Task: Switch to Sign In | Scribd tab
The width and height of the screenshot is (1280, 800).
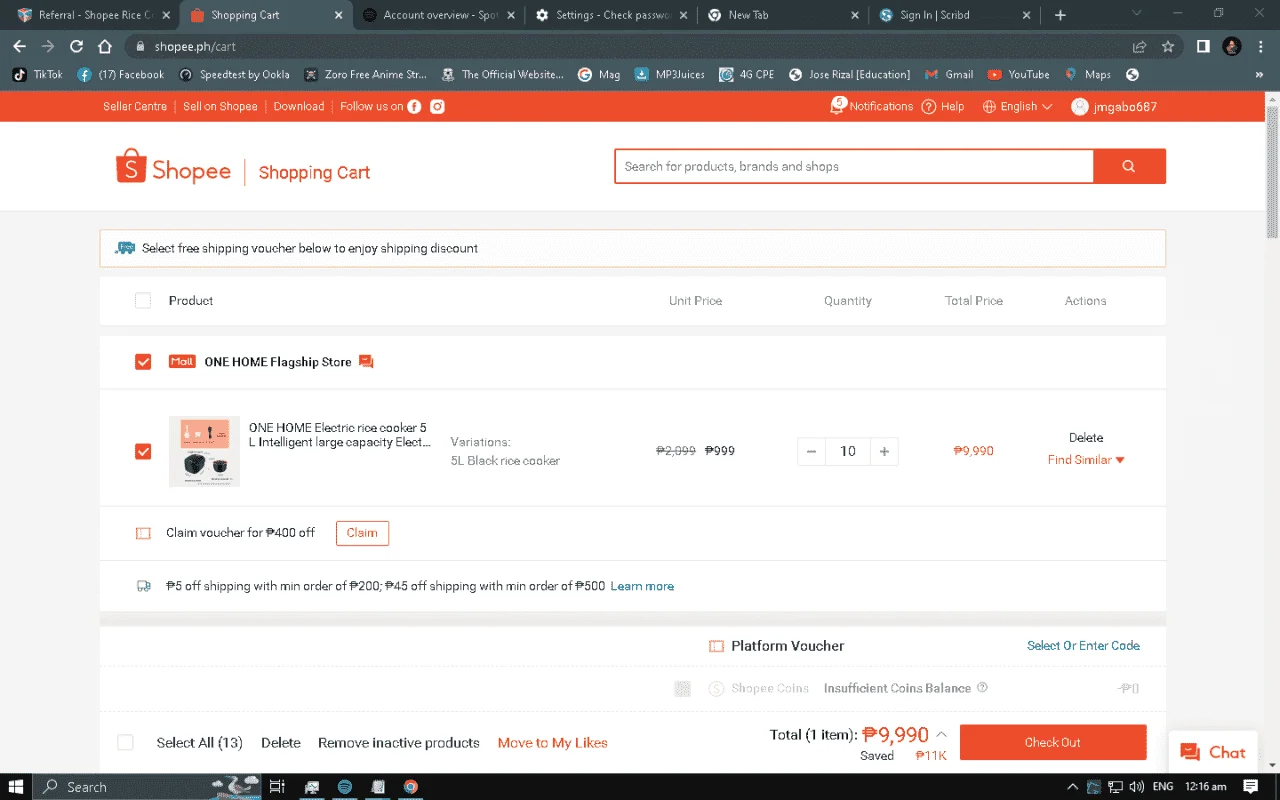Action: pos(956,15)
